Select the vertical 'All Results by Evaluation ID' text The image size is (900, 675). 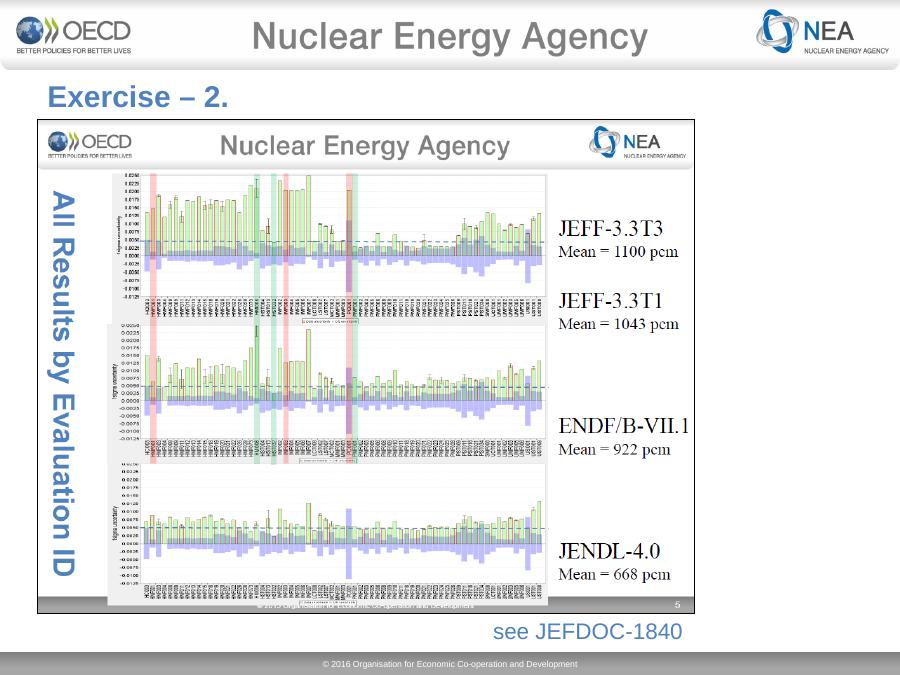coord(63,383)
